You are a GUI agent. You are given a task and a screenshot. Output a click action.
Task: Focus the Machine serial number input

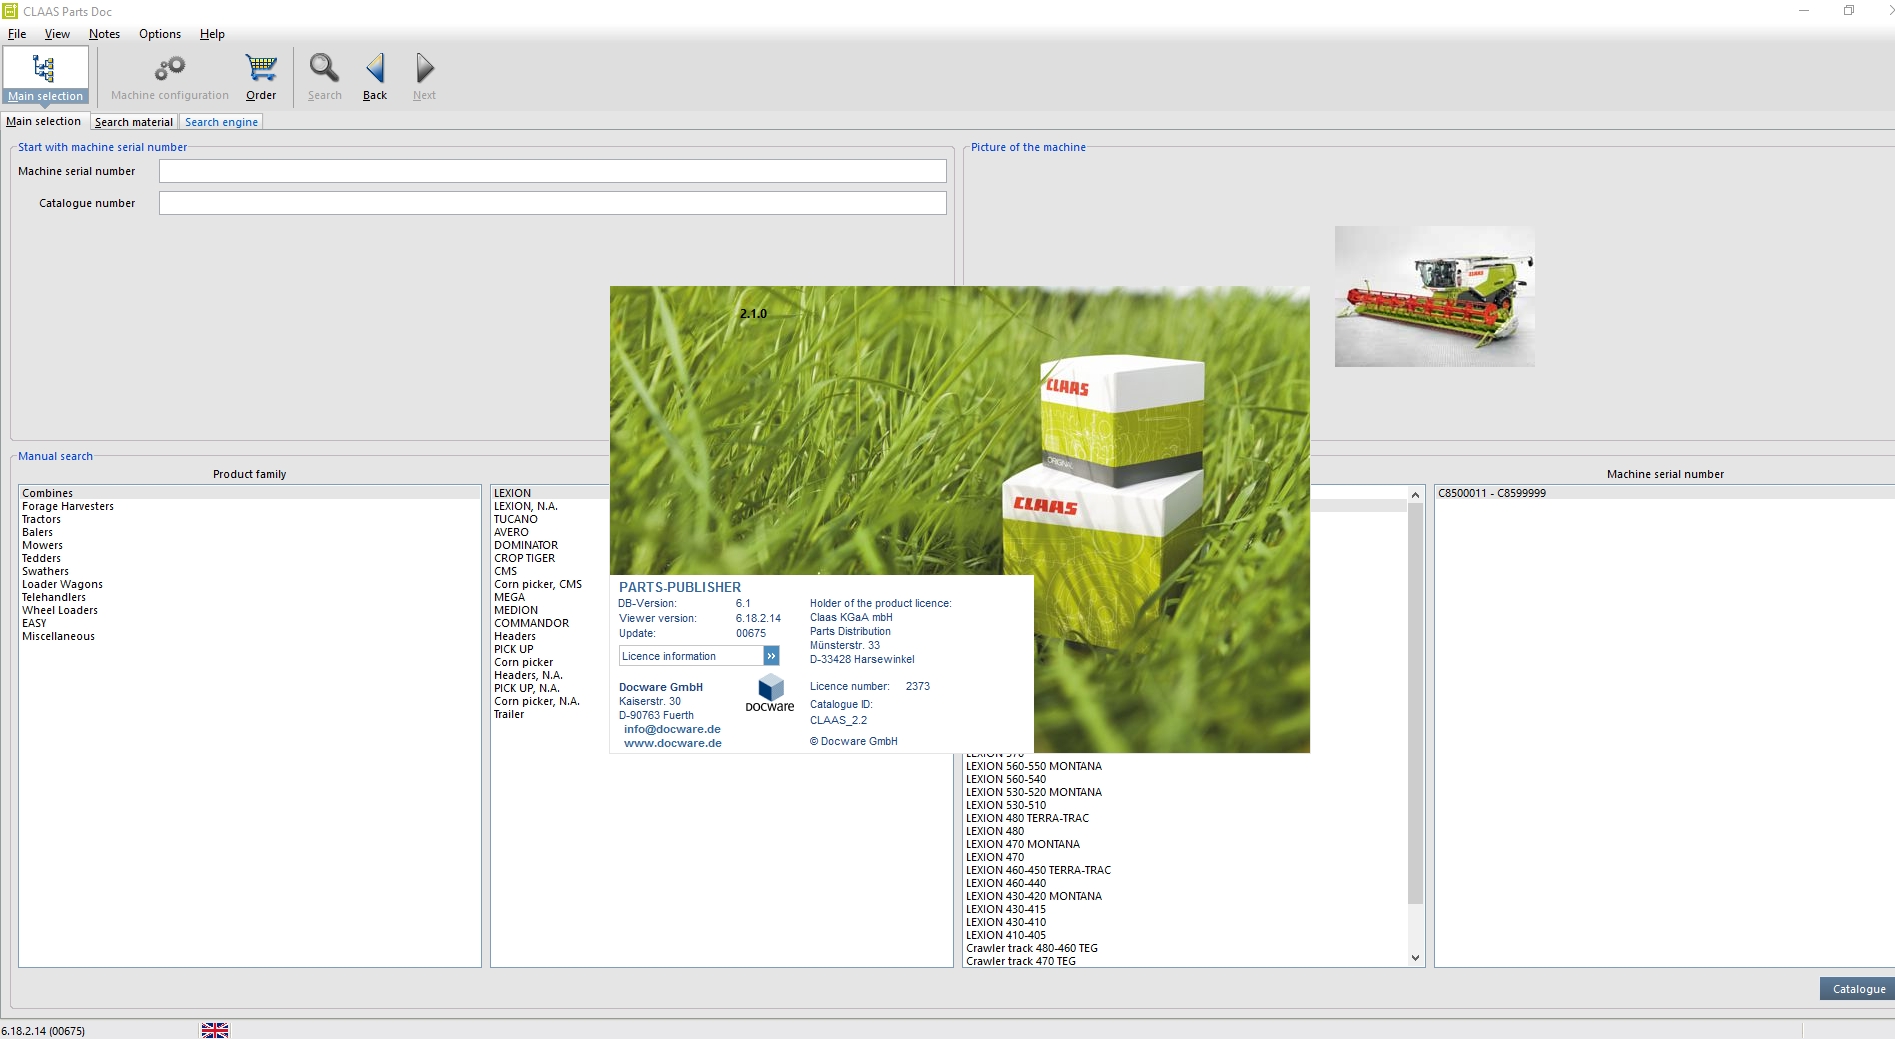(552, 171)
